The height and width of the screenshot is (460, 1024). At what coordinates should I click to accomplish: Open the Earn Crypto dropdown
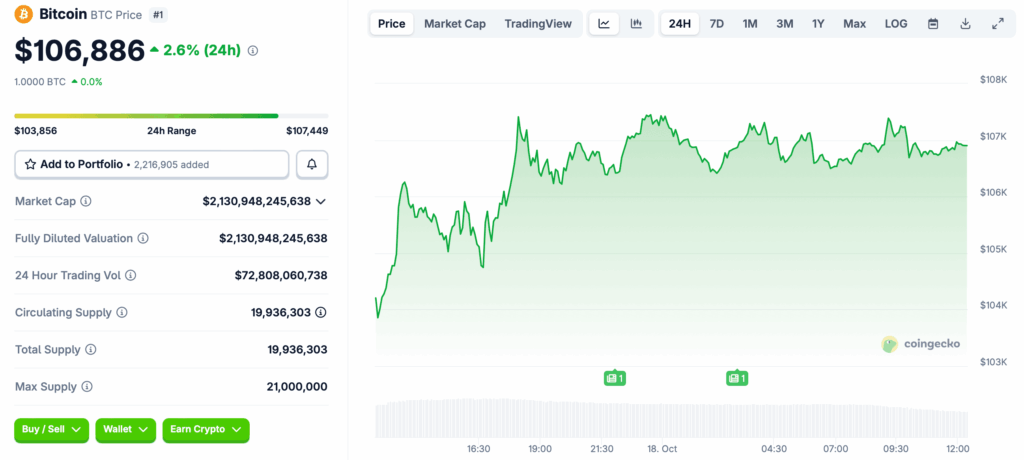206,430
